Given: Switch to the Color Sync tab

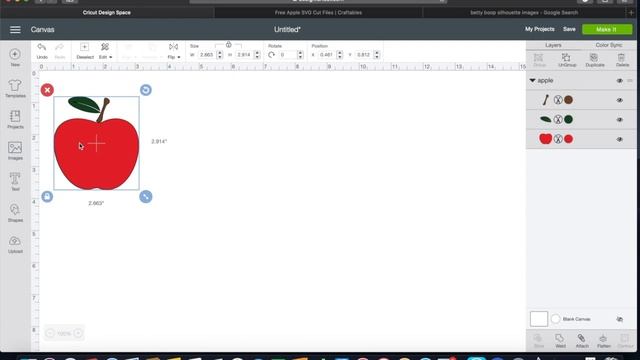Looking at the screenshot, I should tap(609, 45).
